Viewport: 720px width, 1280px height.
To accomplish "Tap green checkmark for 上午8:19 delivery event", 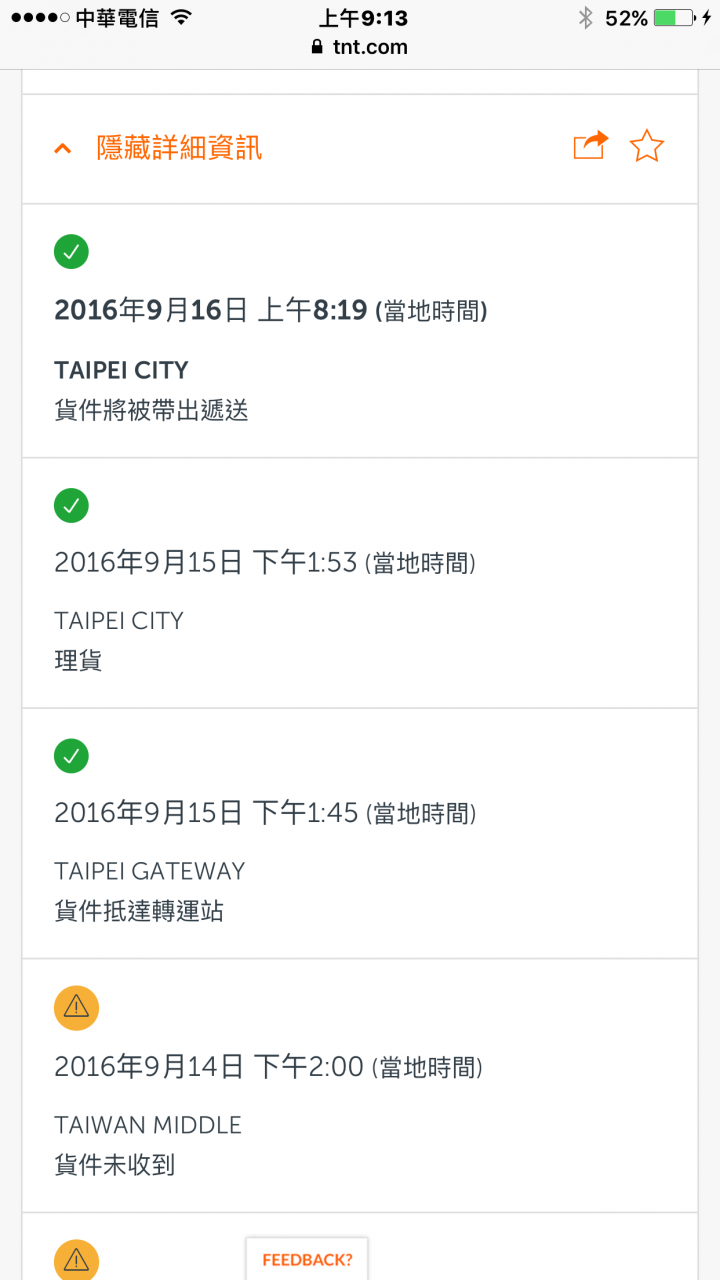I will coord(71,252).
